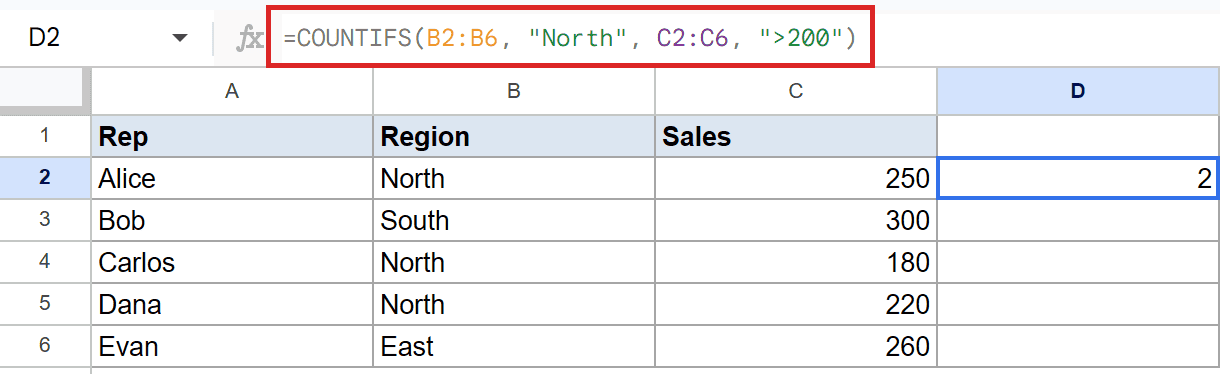Screen dimensions: 1220x374
Task: Select the sales value 260
Action: coord(796,346)
